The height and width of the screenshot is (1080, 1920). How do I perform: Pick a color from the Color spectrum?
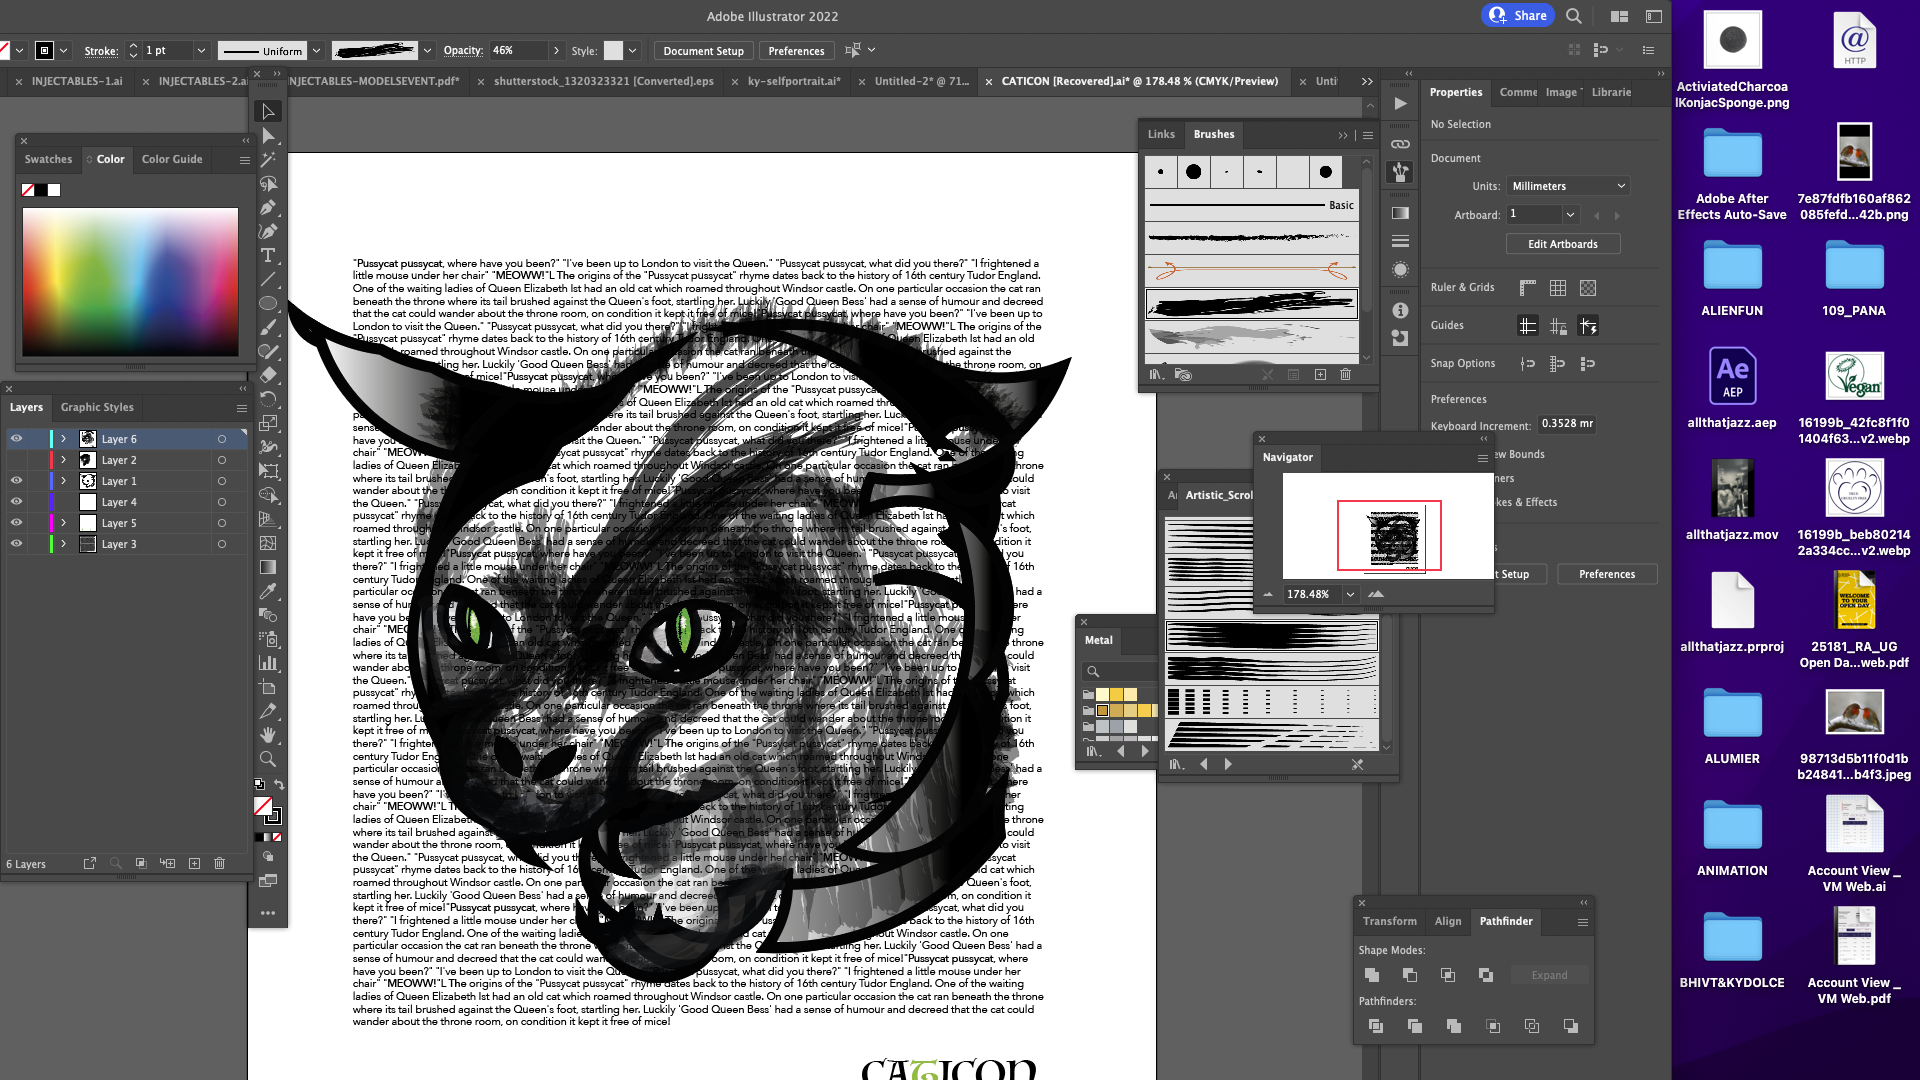point(130,282)
